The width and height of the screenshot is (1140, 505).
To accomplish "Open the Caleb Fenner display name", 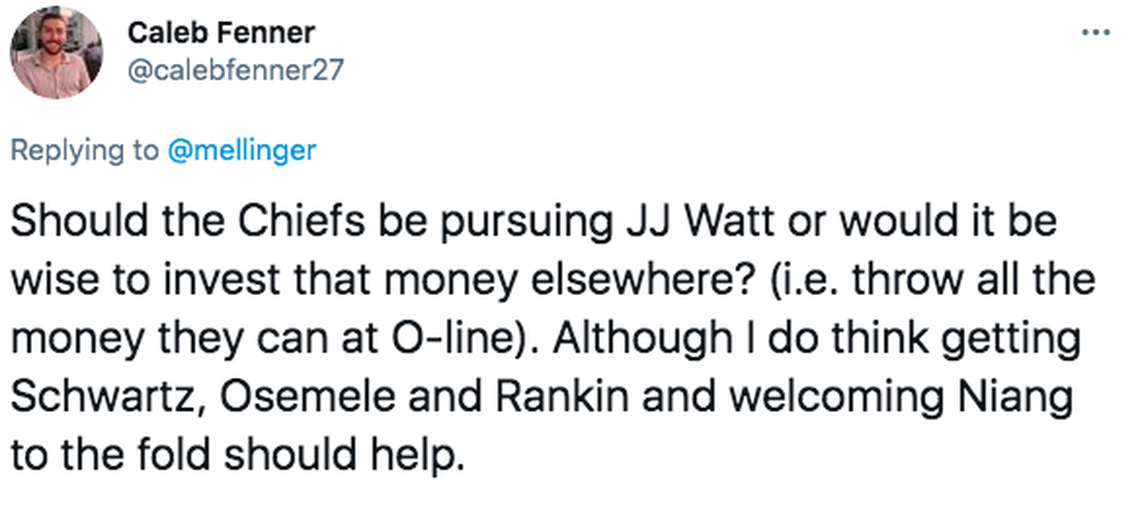I will tap(221, 33).
